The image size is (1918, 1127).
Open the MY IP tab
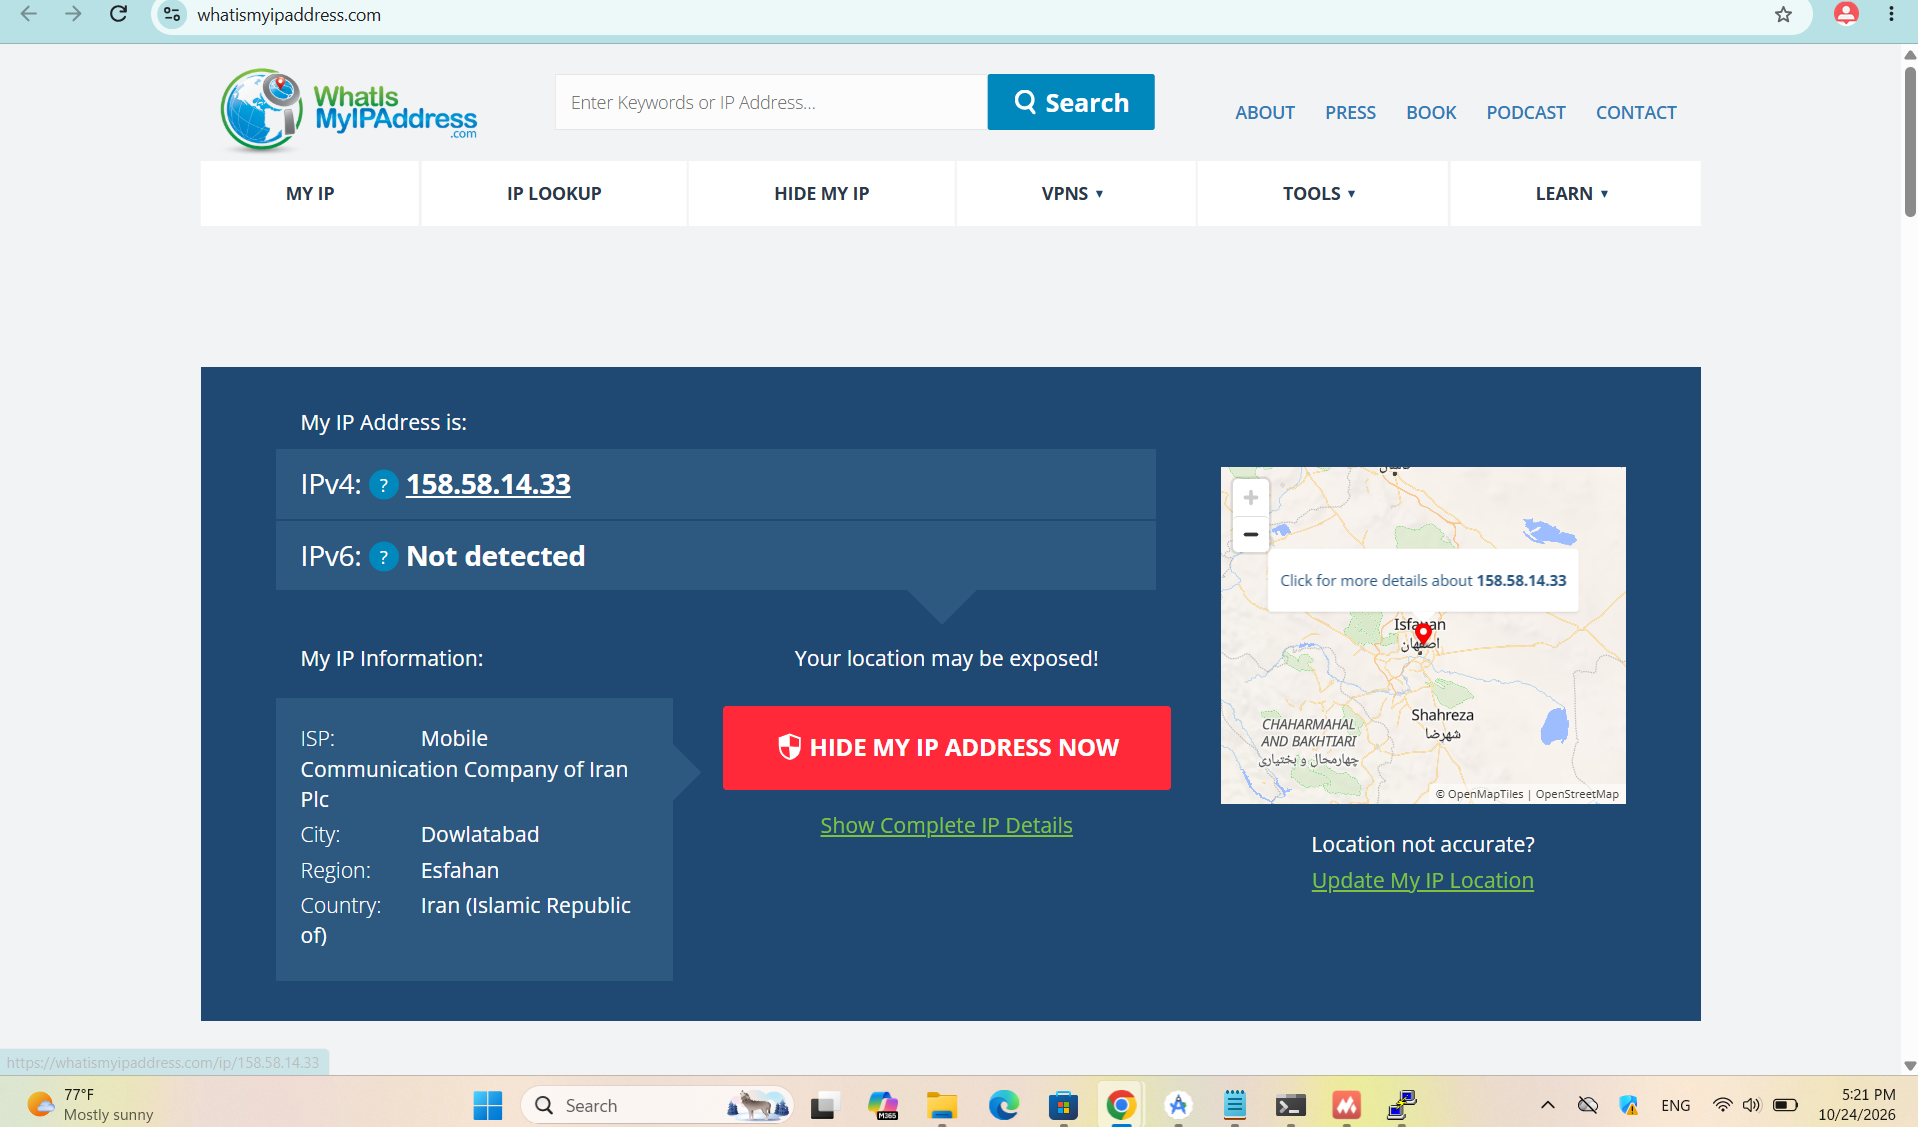tap(310, 194)
